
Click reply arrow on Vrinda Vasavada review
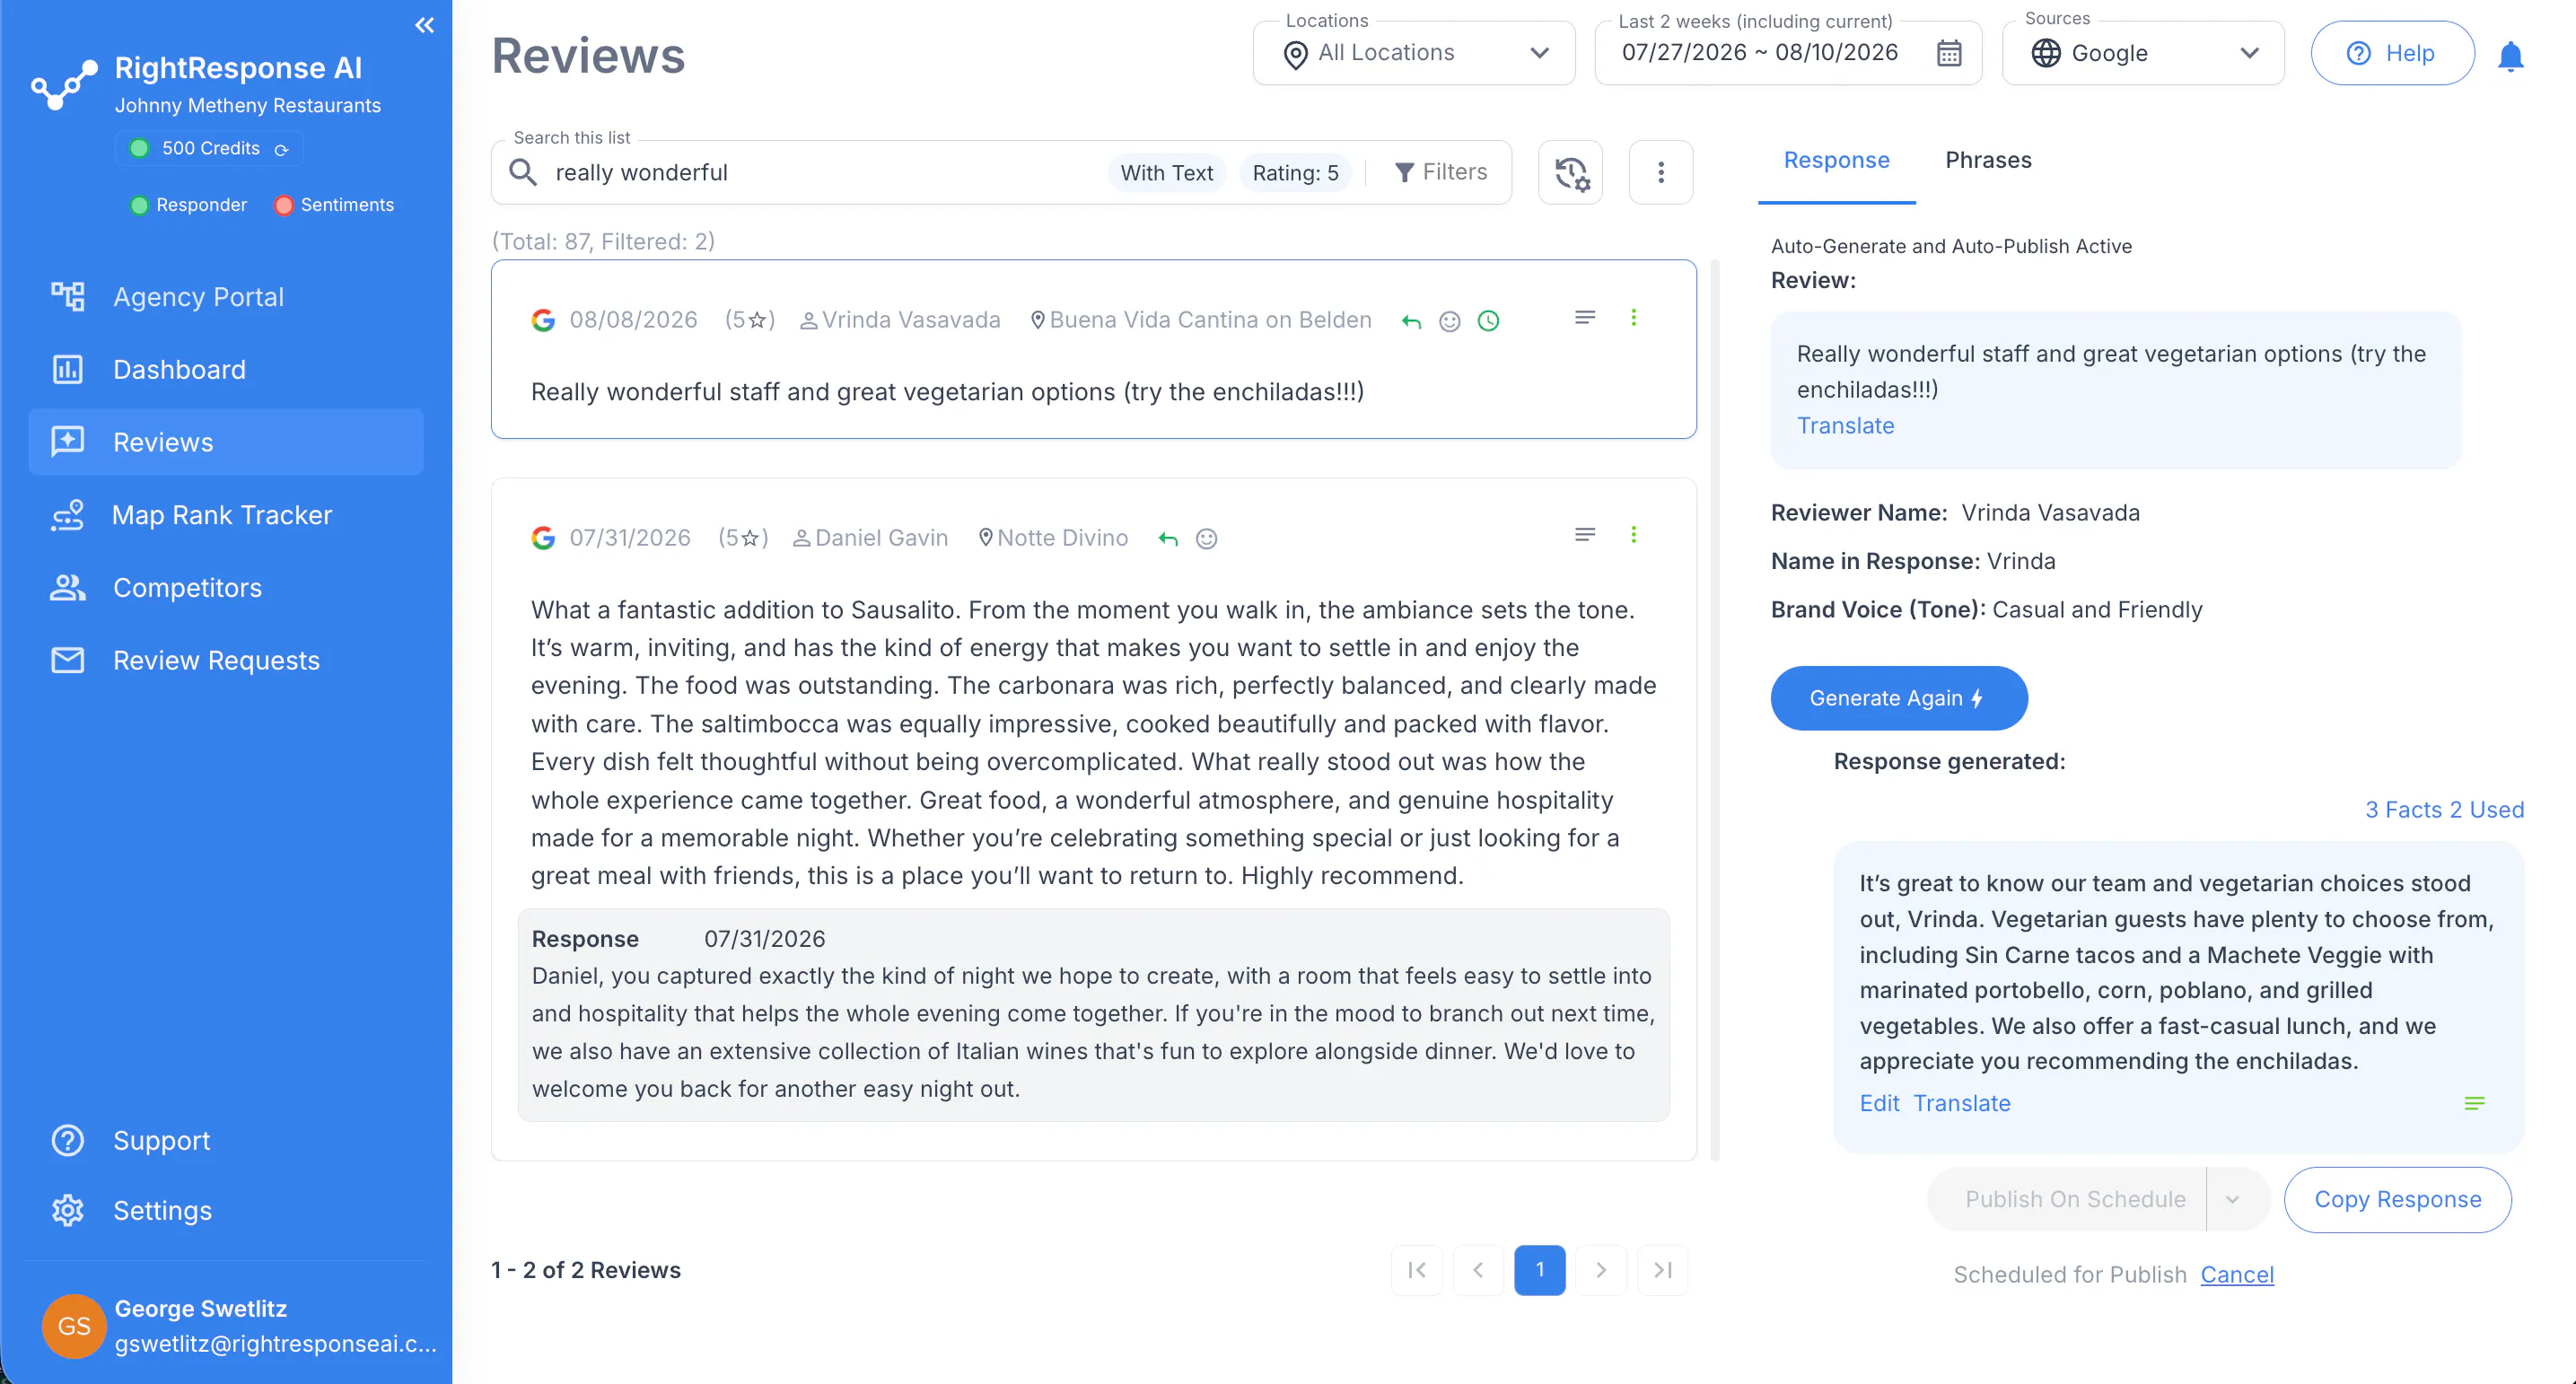coord(1410,321)
